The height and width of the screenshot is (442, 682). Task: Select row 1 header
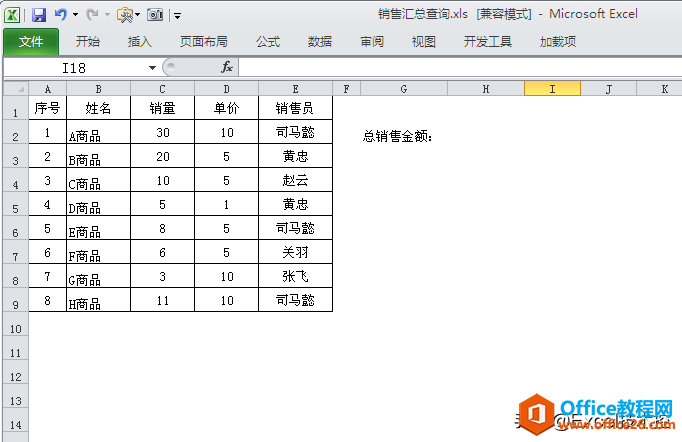(16, 108)
